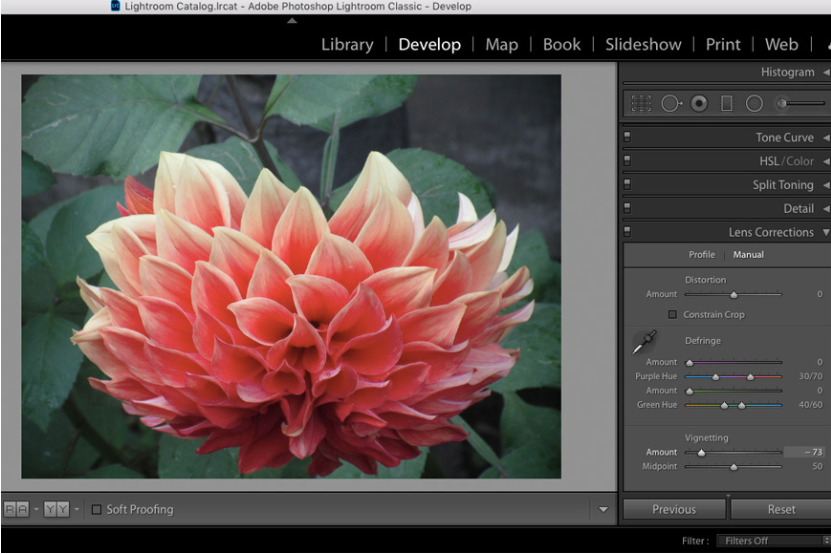Adjust the Vignetting Midpoint slider
This screenshot has width=831, height=554.
[733, 467]
